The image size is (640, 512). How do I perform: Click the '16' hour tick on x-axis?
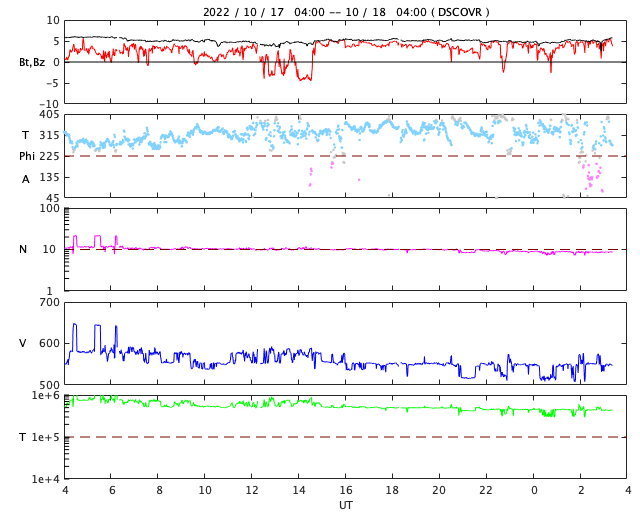pyautogui.click(x=346, y=490)
